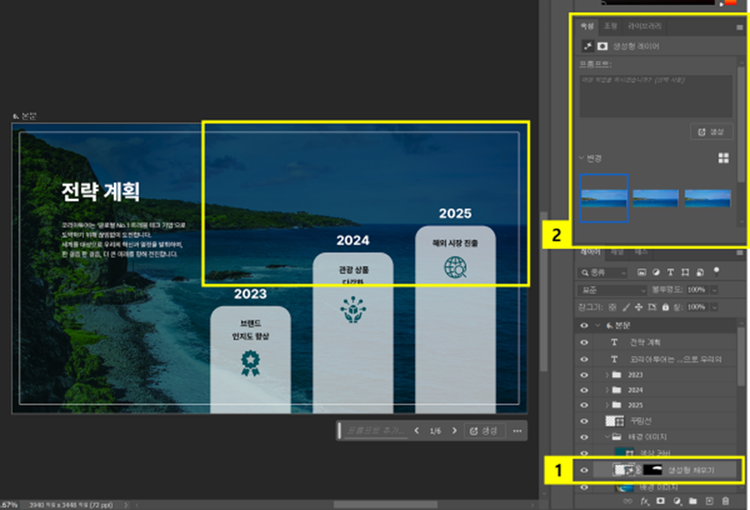Image resolution: width=750 pixels, height=510 pixels.
Task: Click prompt field on contextual task bar
Action: [x=375, y=431]
